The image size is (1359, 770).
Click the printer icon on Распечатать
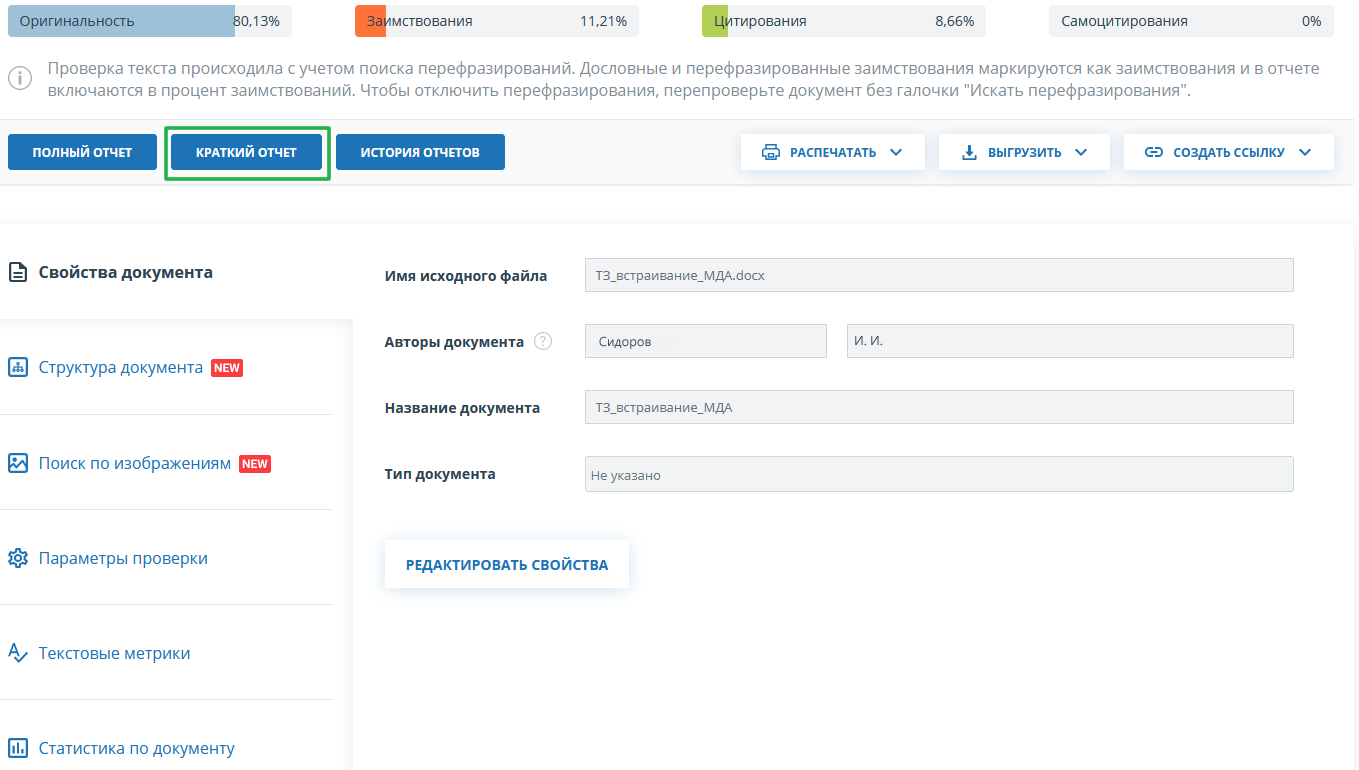pyautogui.click(x=770, y=152)
